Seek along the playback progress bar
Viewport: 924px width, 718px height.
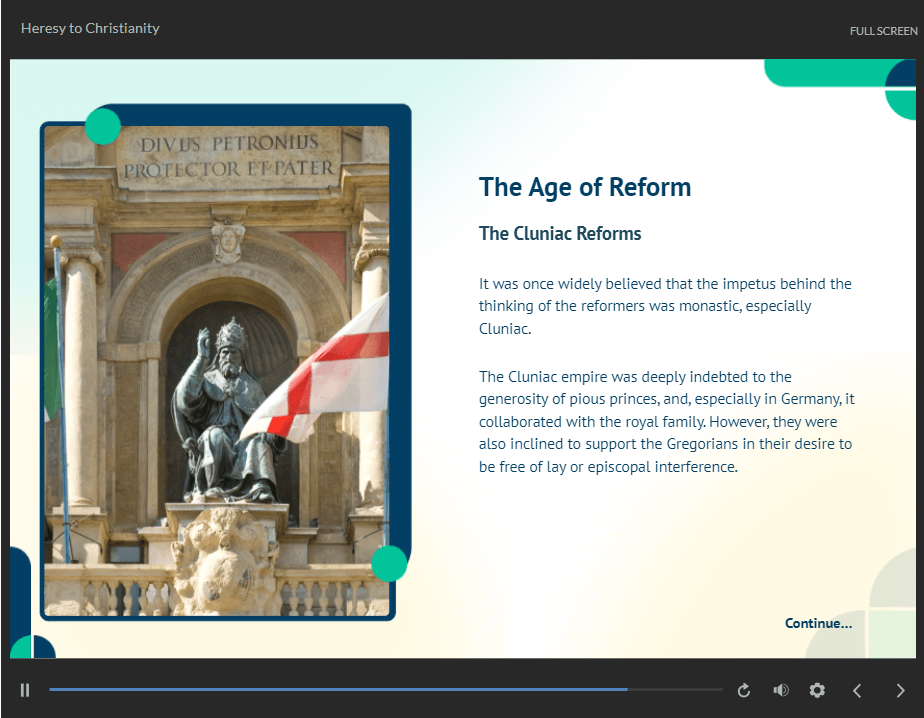pyautogui.click(x=386, y=689)
